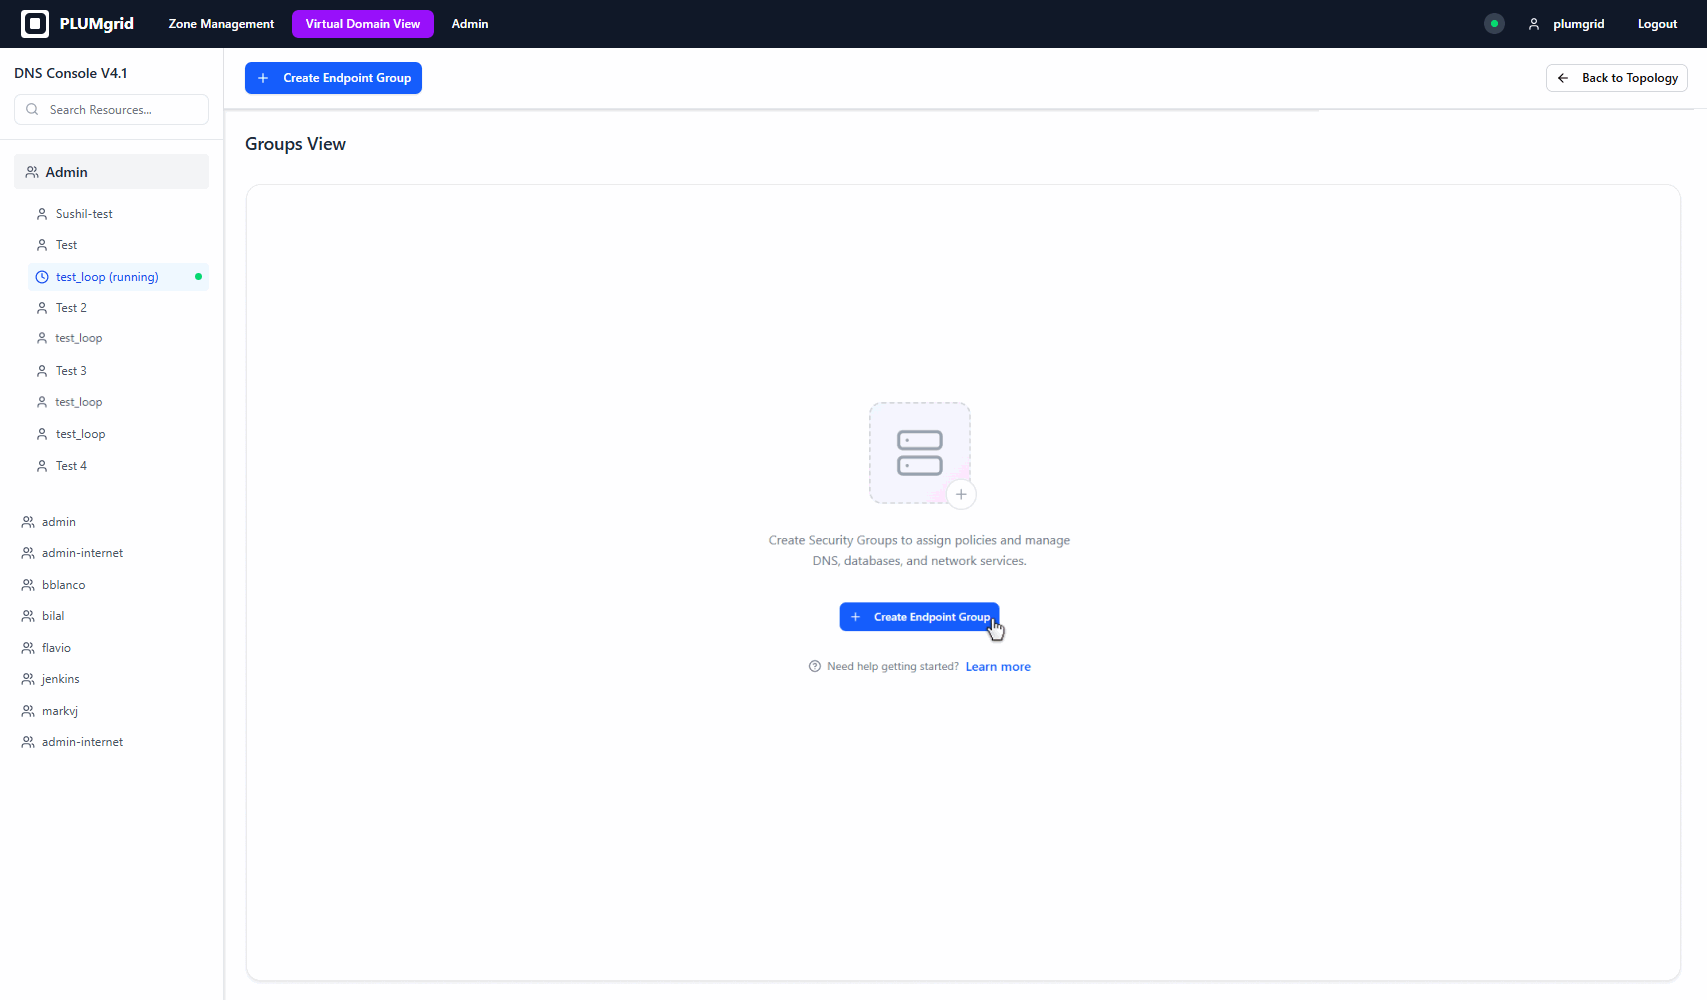Open the Learn more link
Image resolution: width=1707 pixels, height=1000 pixels.
997,667
